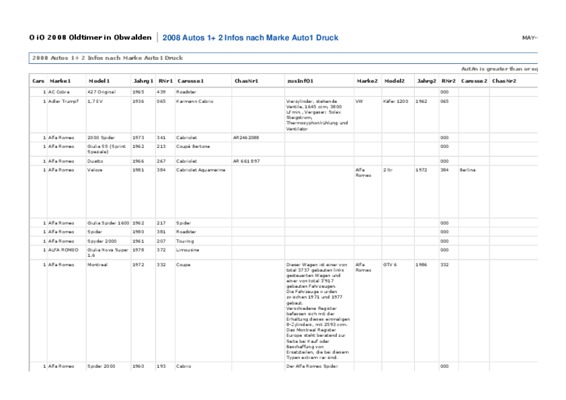Click the Jahrg2 column header
Image resolution: width=566 pixels, height=400 pixels.
[x=427, y=81]
